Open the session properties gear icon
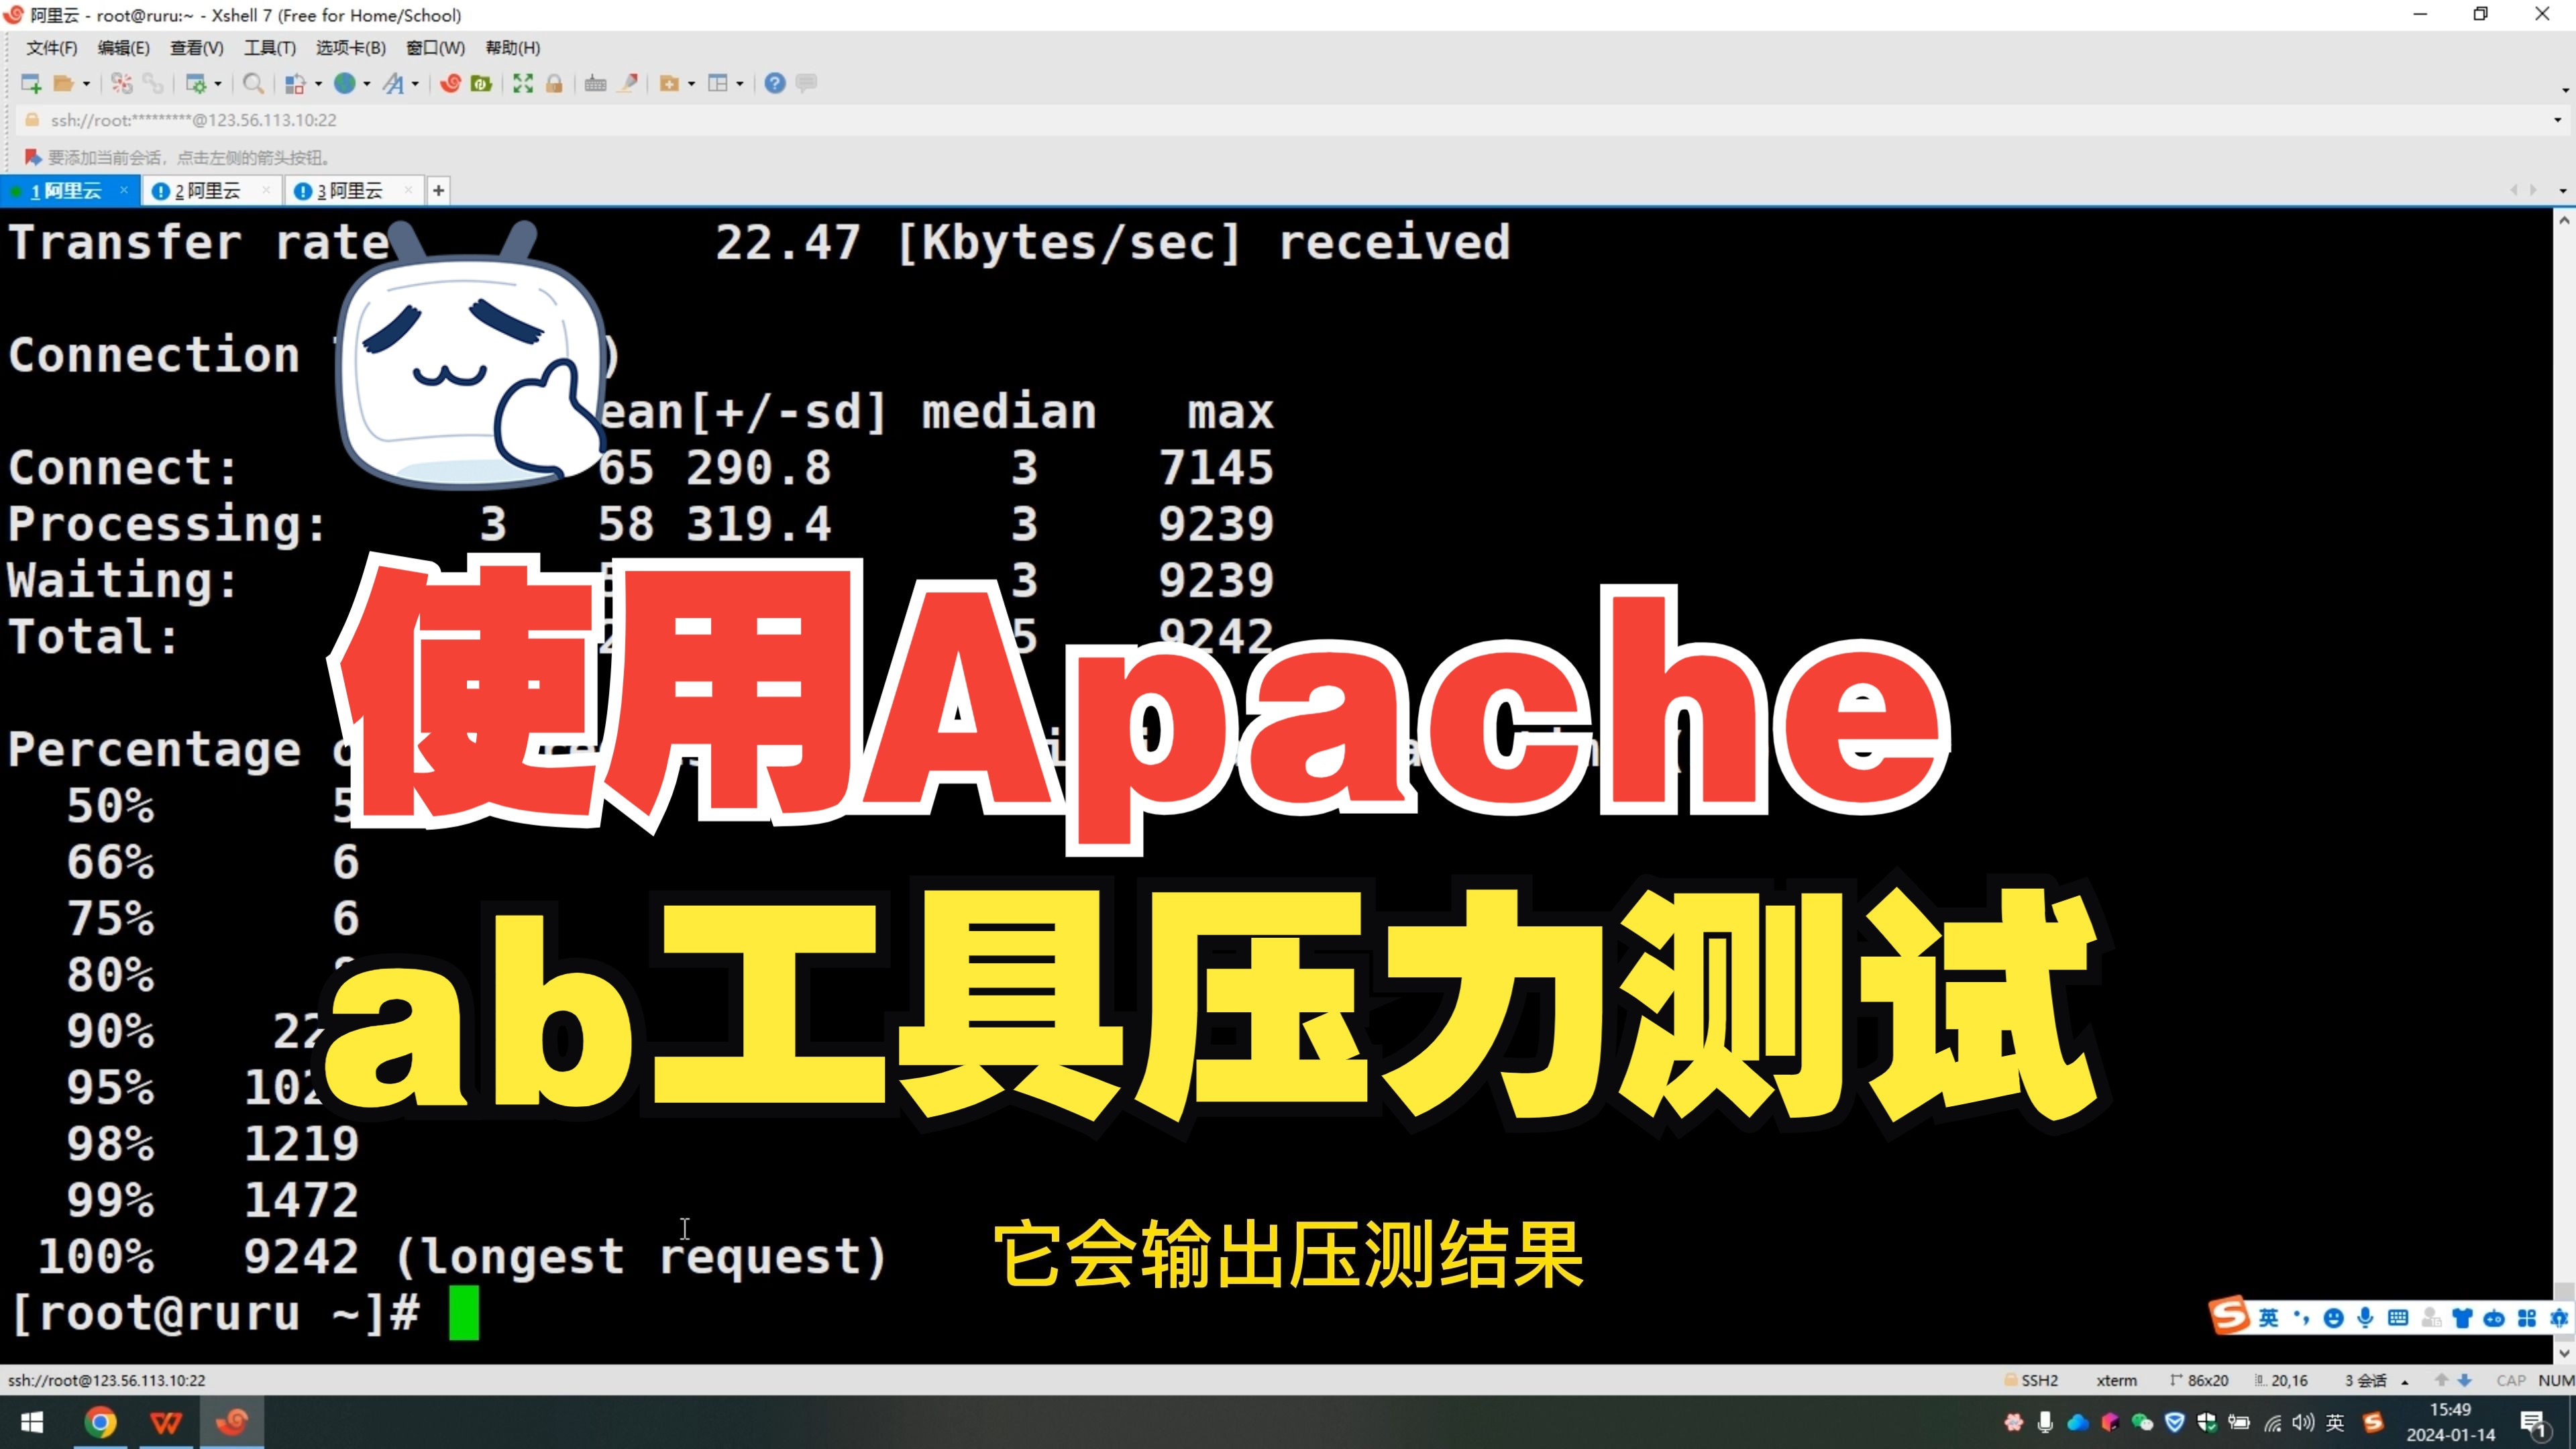Image resolution: width=2576 pixels, height=1449 pixels. 196,84
